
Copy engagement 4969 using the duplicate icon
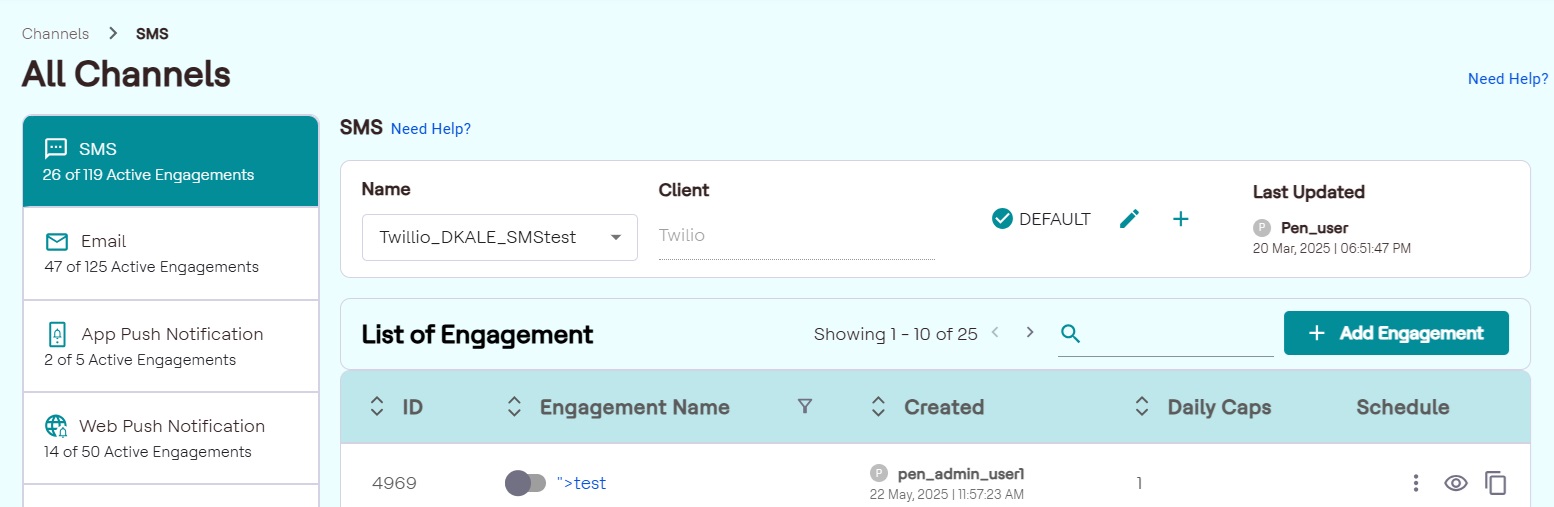coord(1495,483)
